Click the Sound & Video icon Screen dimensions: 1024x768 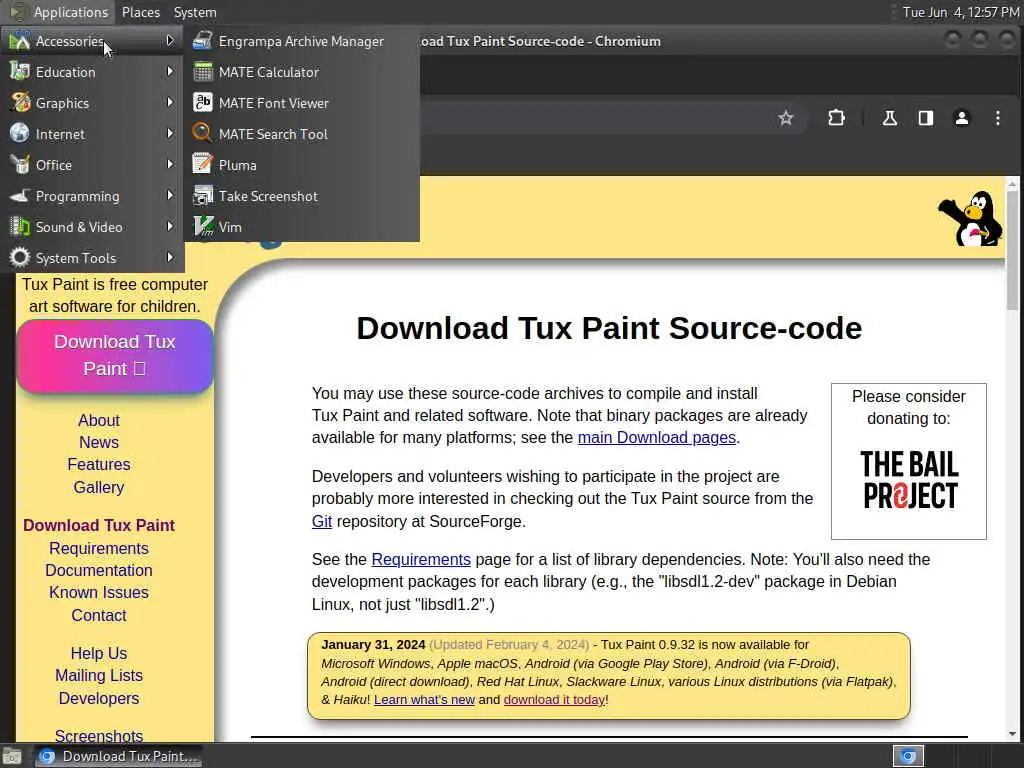coord(20,227)
